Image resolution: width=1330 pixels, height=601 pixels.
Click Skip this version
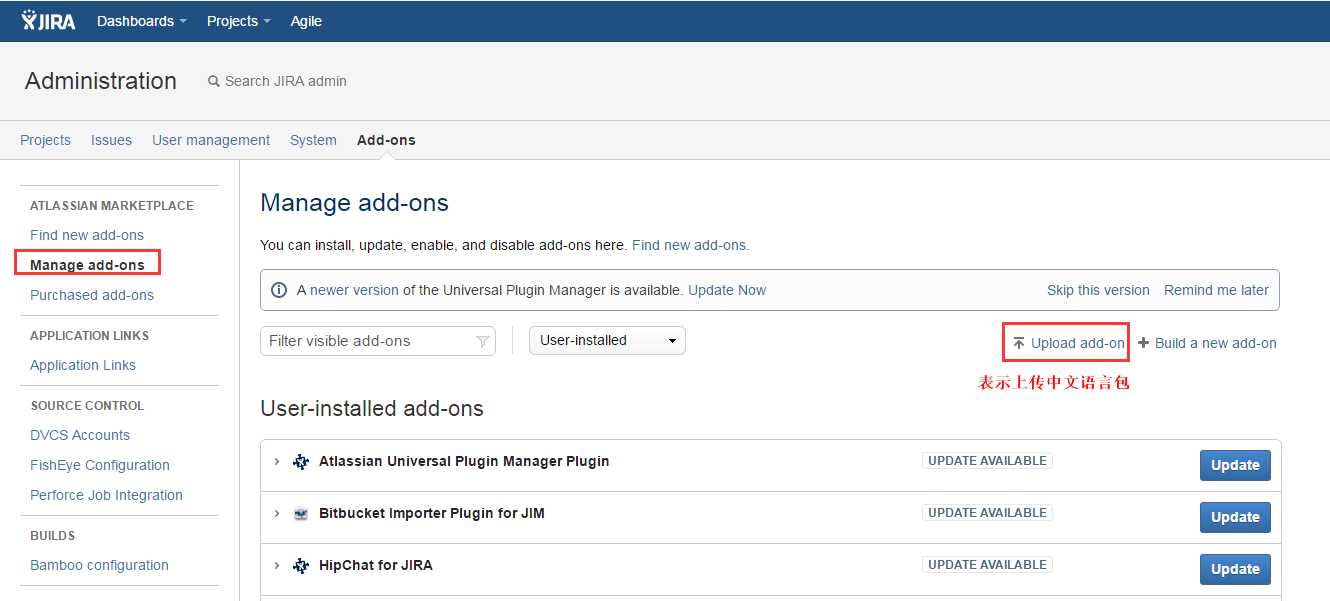[1098, 290]
